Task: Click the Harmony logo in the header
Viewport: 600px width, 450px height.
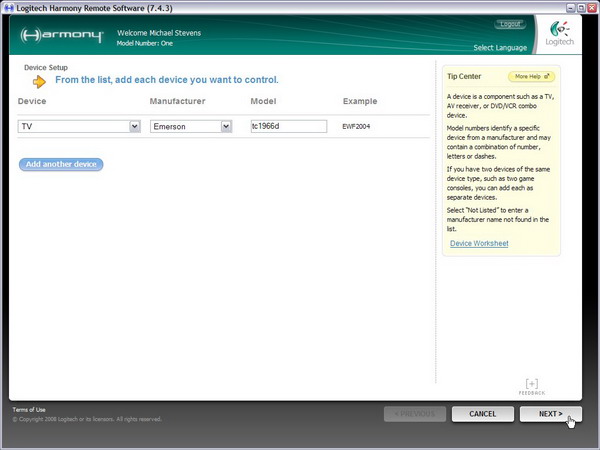Action: 62,35
